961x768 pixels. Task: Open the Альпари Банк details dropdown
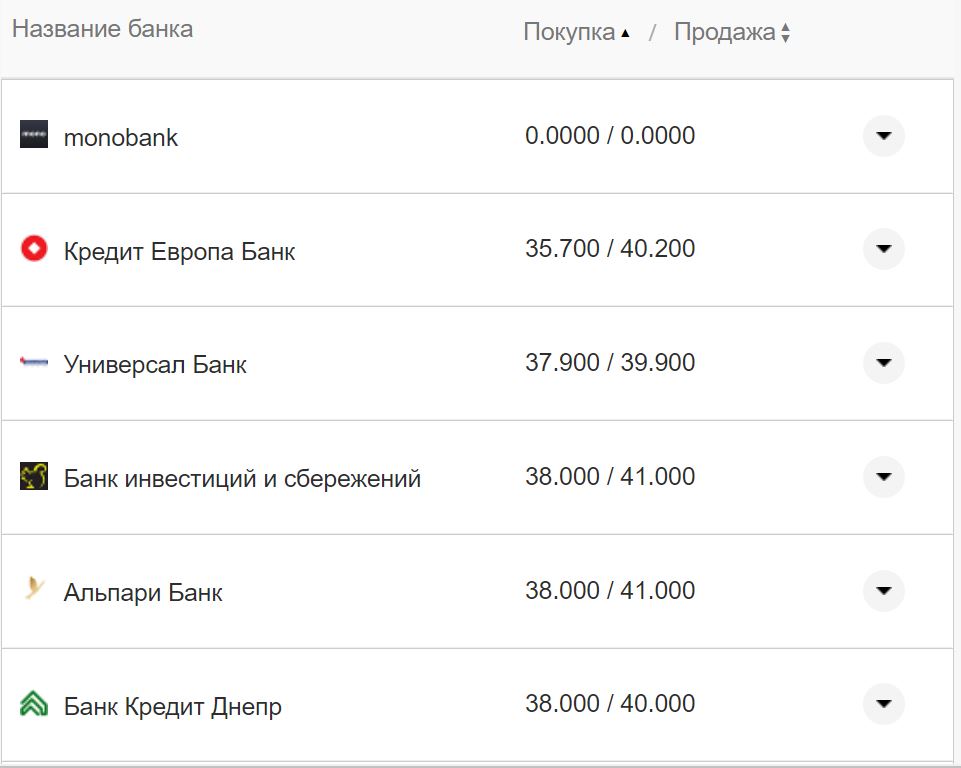(x=883, y=591)
